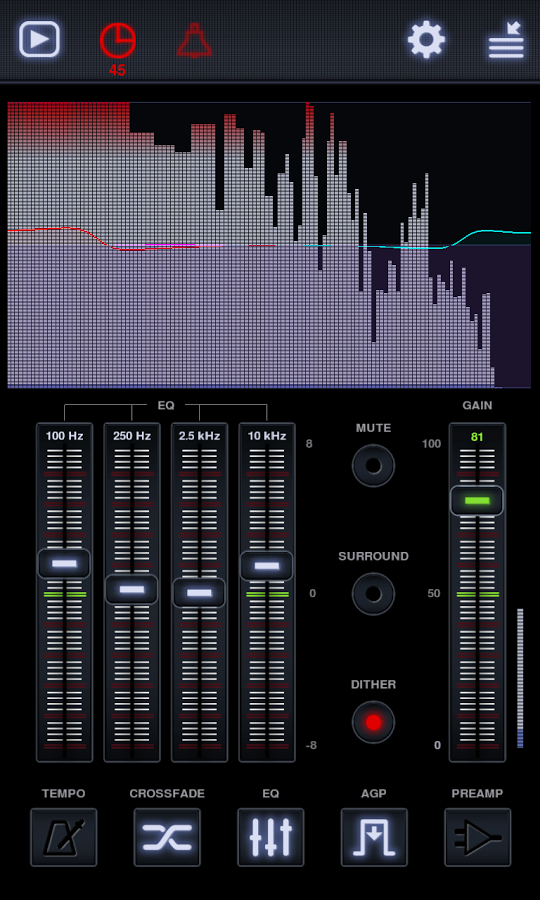The height and width of the screenshot is (900, 540).
Task: Disable the DITHER switch
Action: point(374,722)
